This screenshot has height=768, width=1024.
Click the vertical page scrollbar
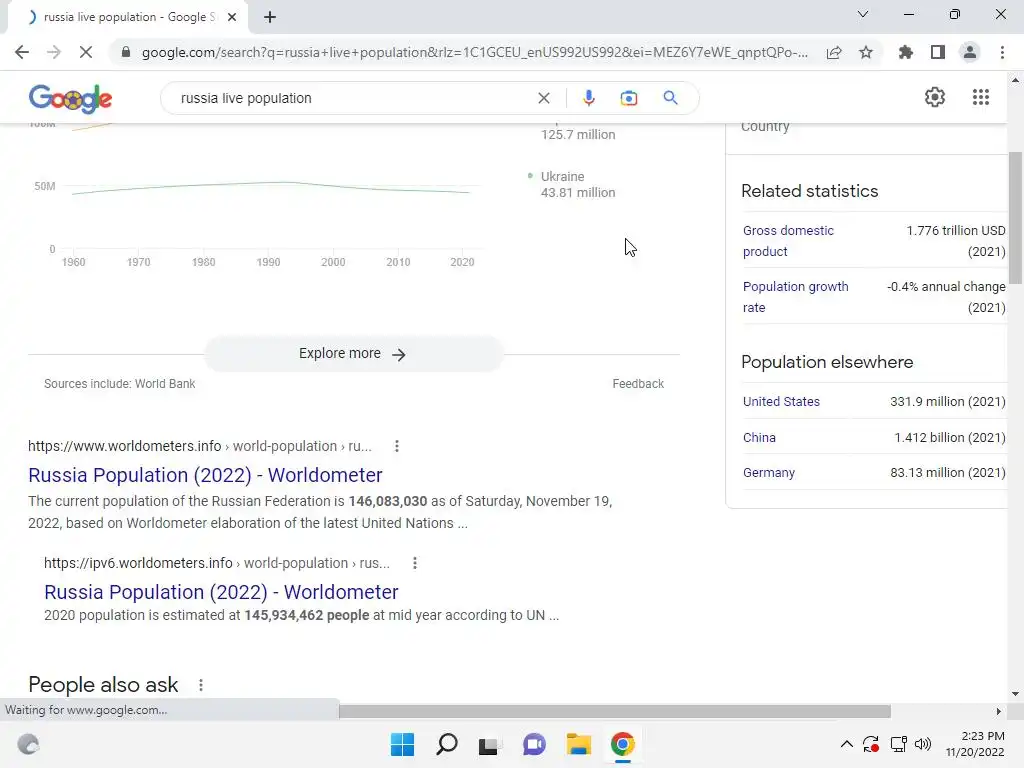coord(1015,217)
